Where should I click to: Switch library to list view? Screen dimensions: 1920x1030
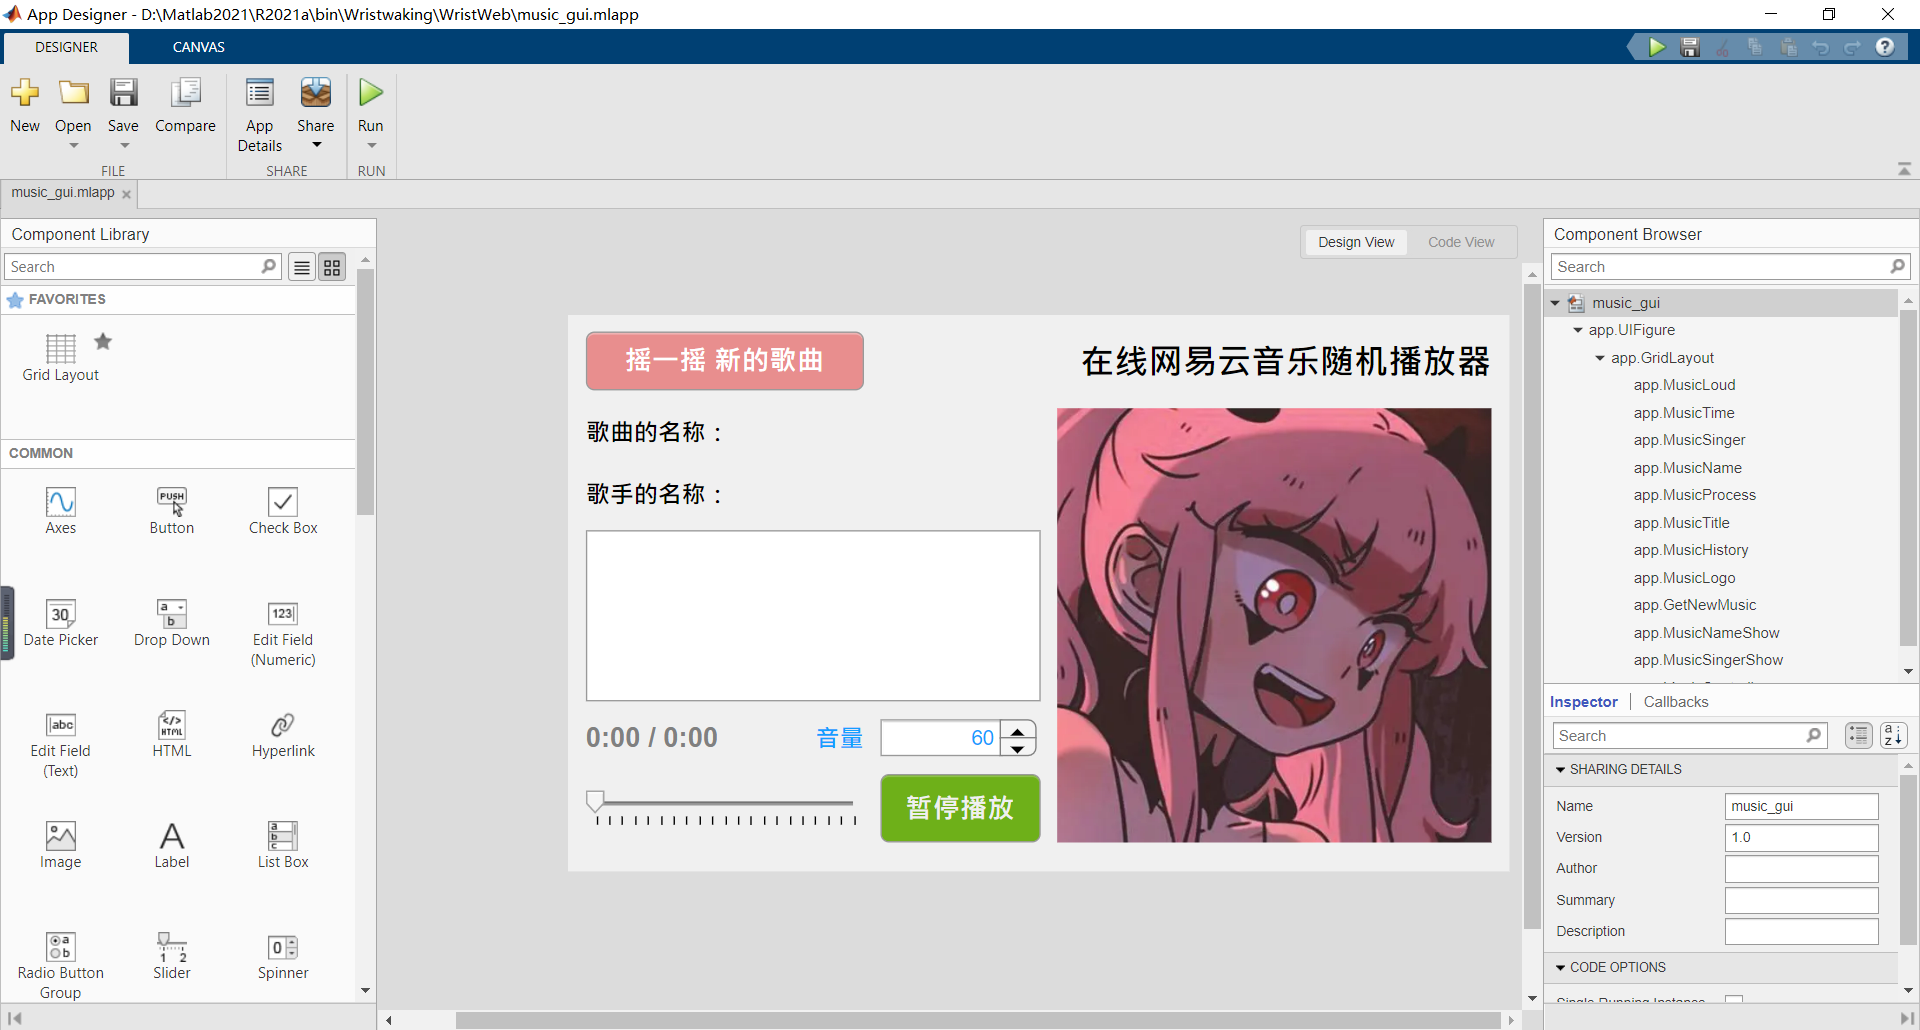[302, 267]
